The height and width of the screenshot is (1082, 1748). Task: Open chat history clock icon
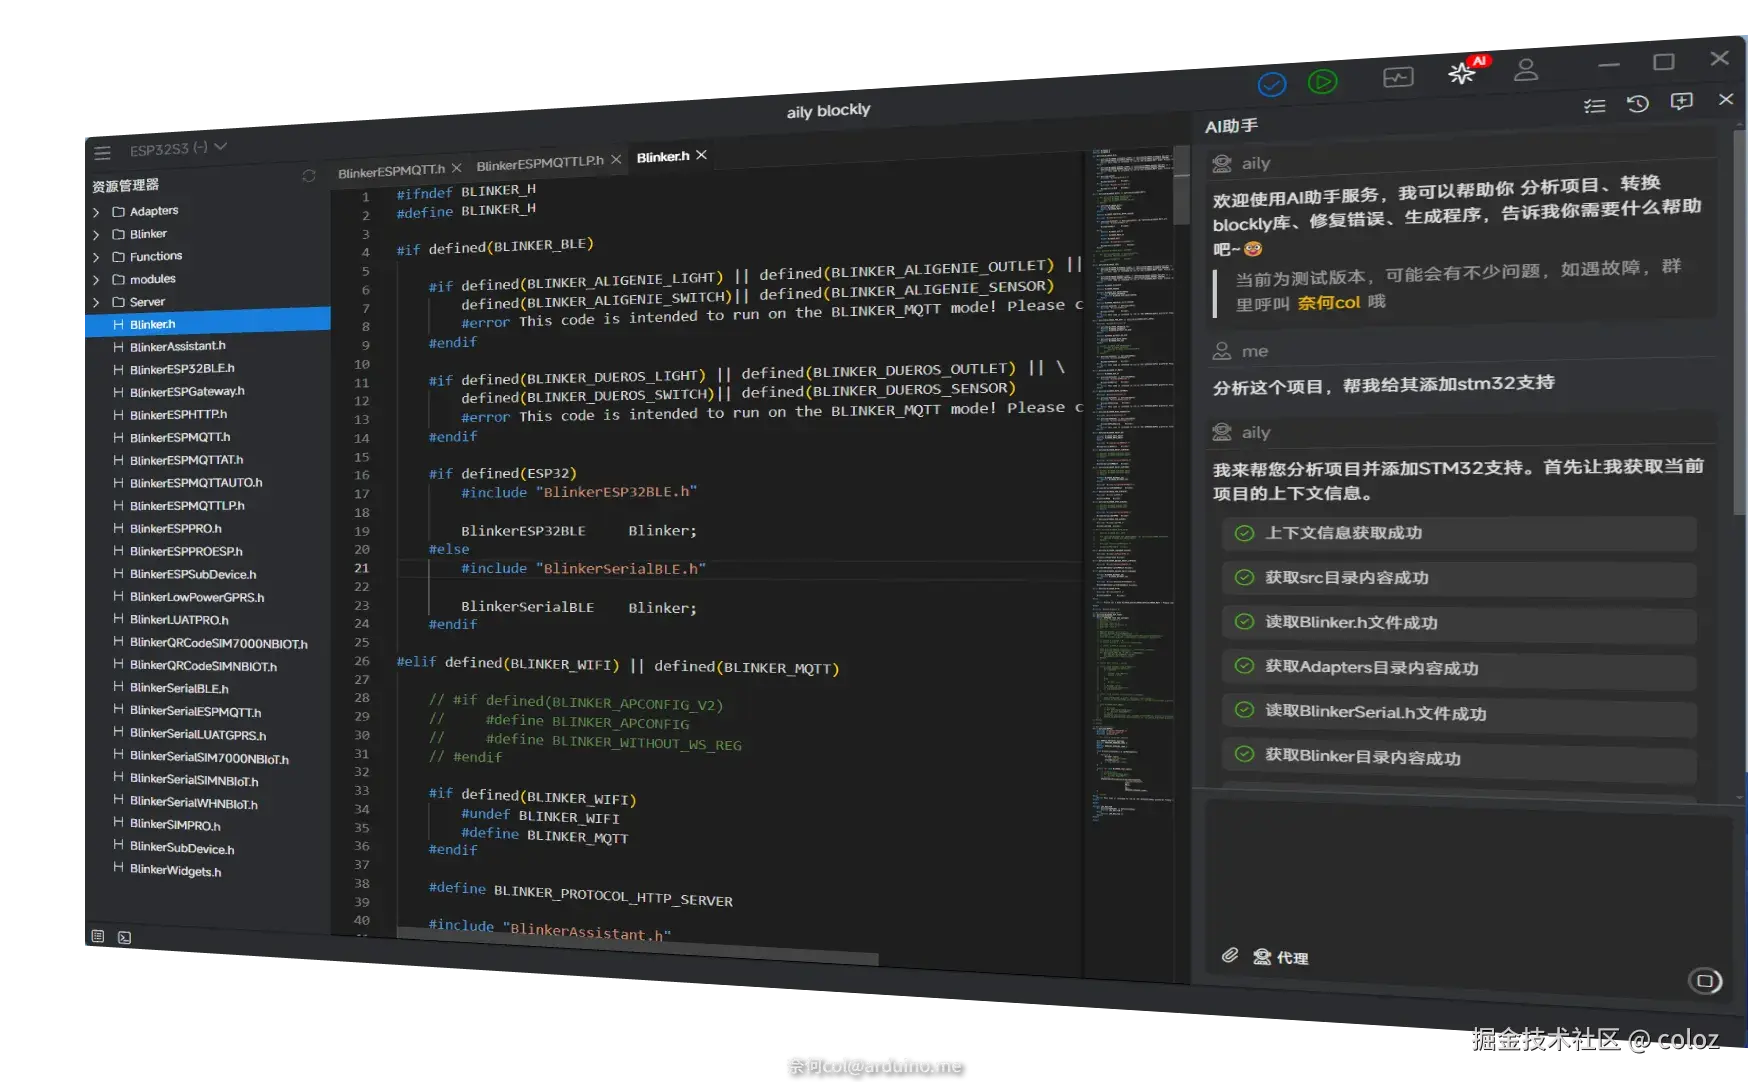[1638, 104]
